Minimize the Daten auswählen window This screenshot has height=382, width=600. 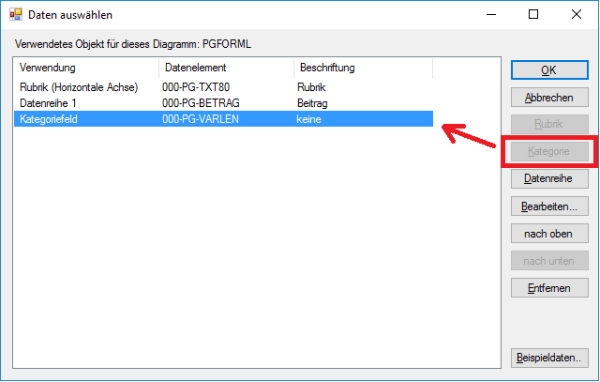[491, 15]
